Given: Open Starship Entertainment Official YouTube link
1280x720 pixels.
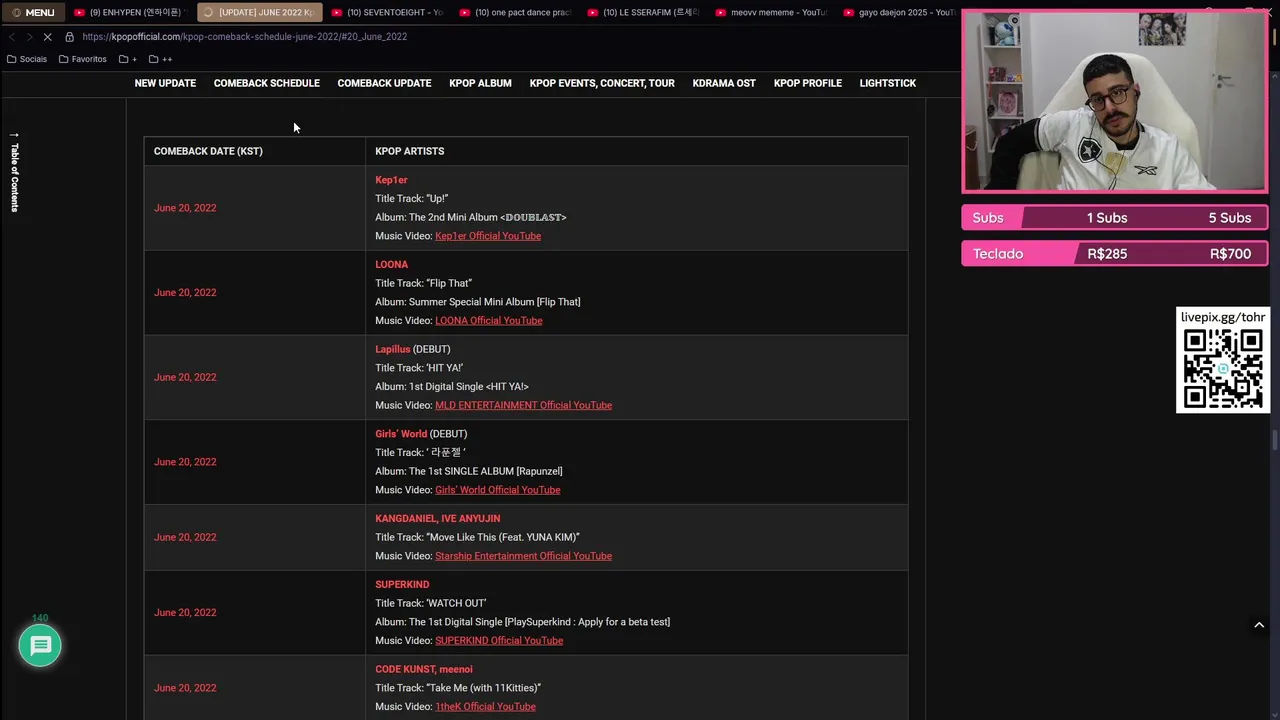Looking at the screenshot, I should (523, 556).
